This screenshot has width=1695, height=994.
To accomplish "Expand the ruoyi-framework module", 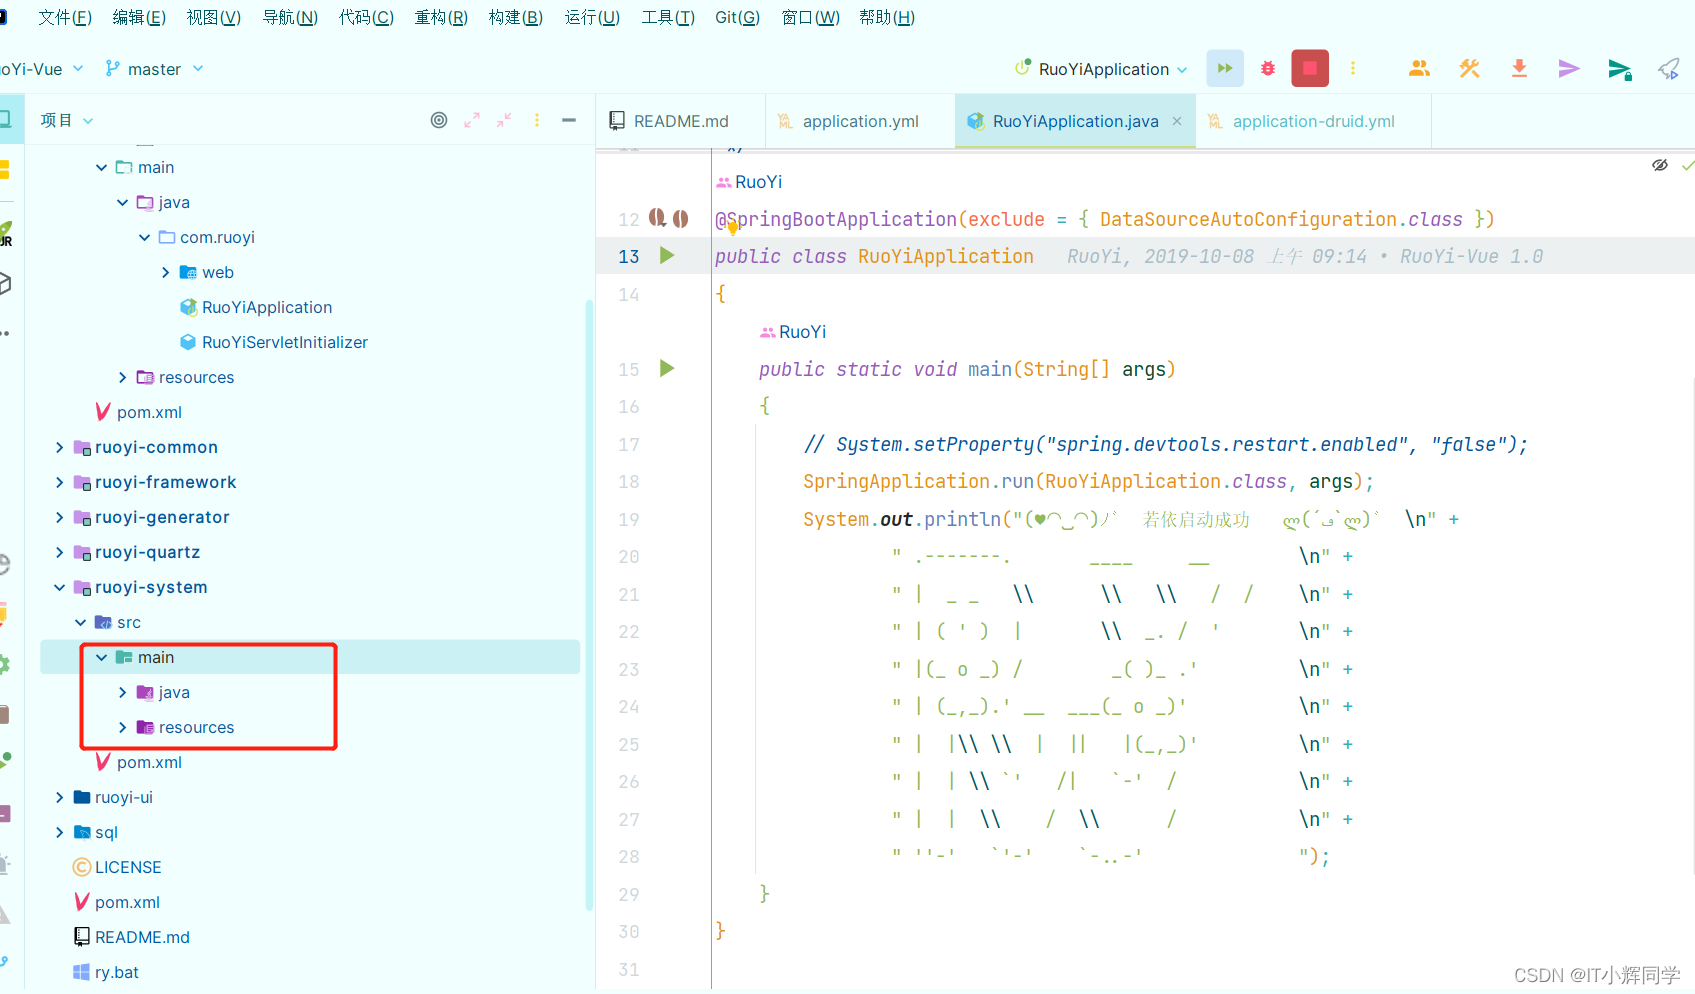I will click(x=59, y=482).
